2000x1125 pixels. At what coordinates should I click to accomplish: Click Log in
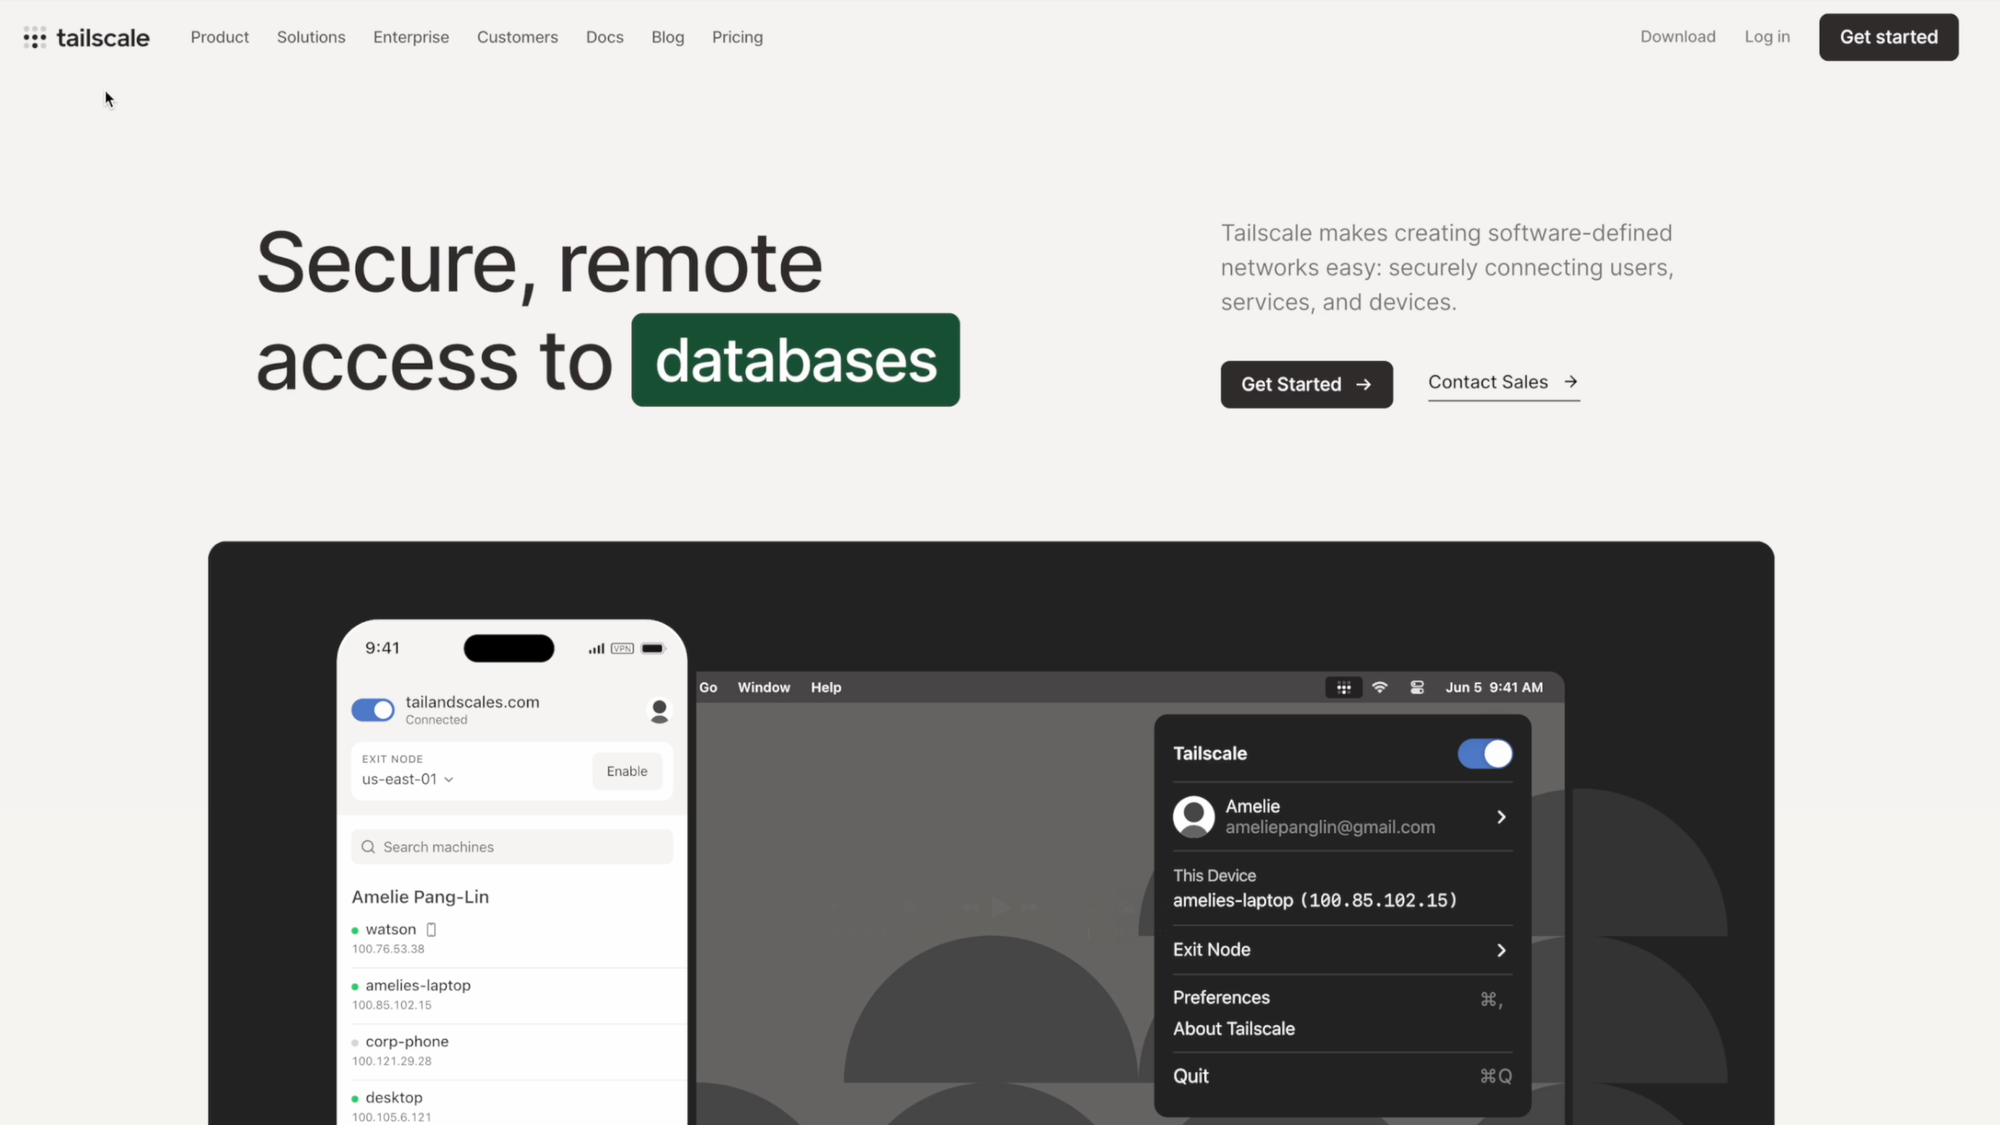click(1767, 36)
